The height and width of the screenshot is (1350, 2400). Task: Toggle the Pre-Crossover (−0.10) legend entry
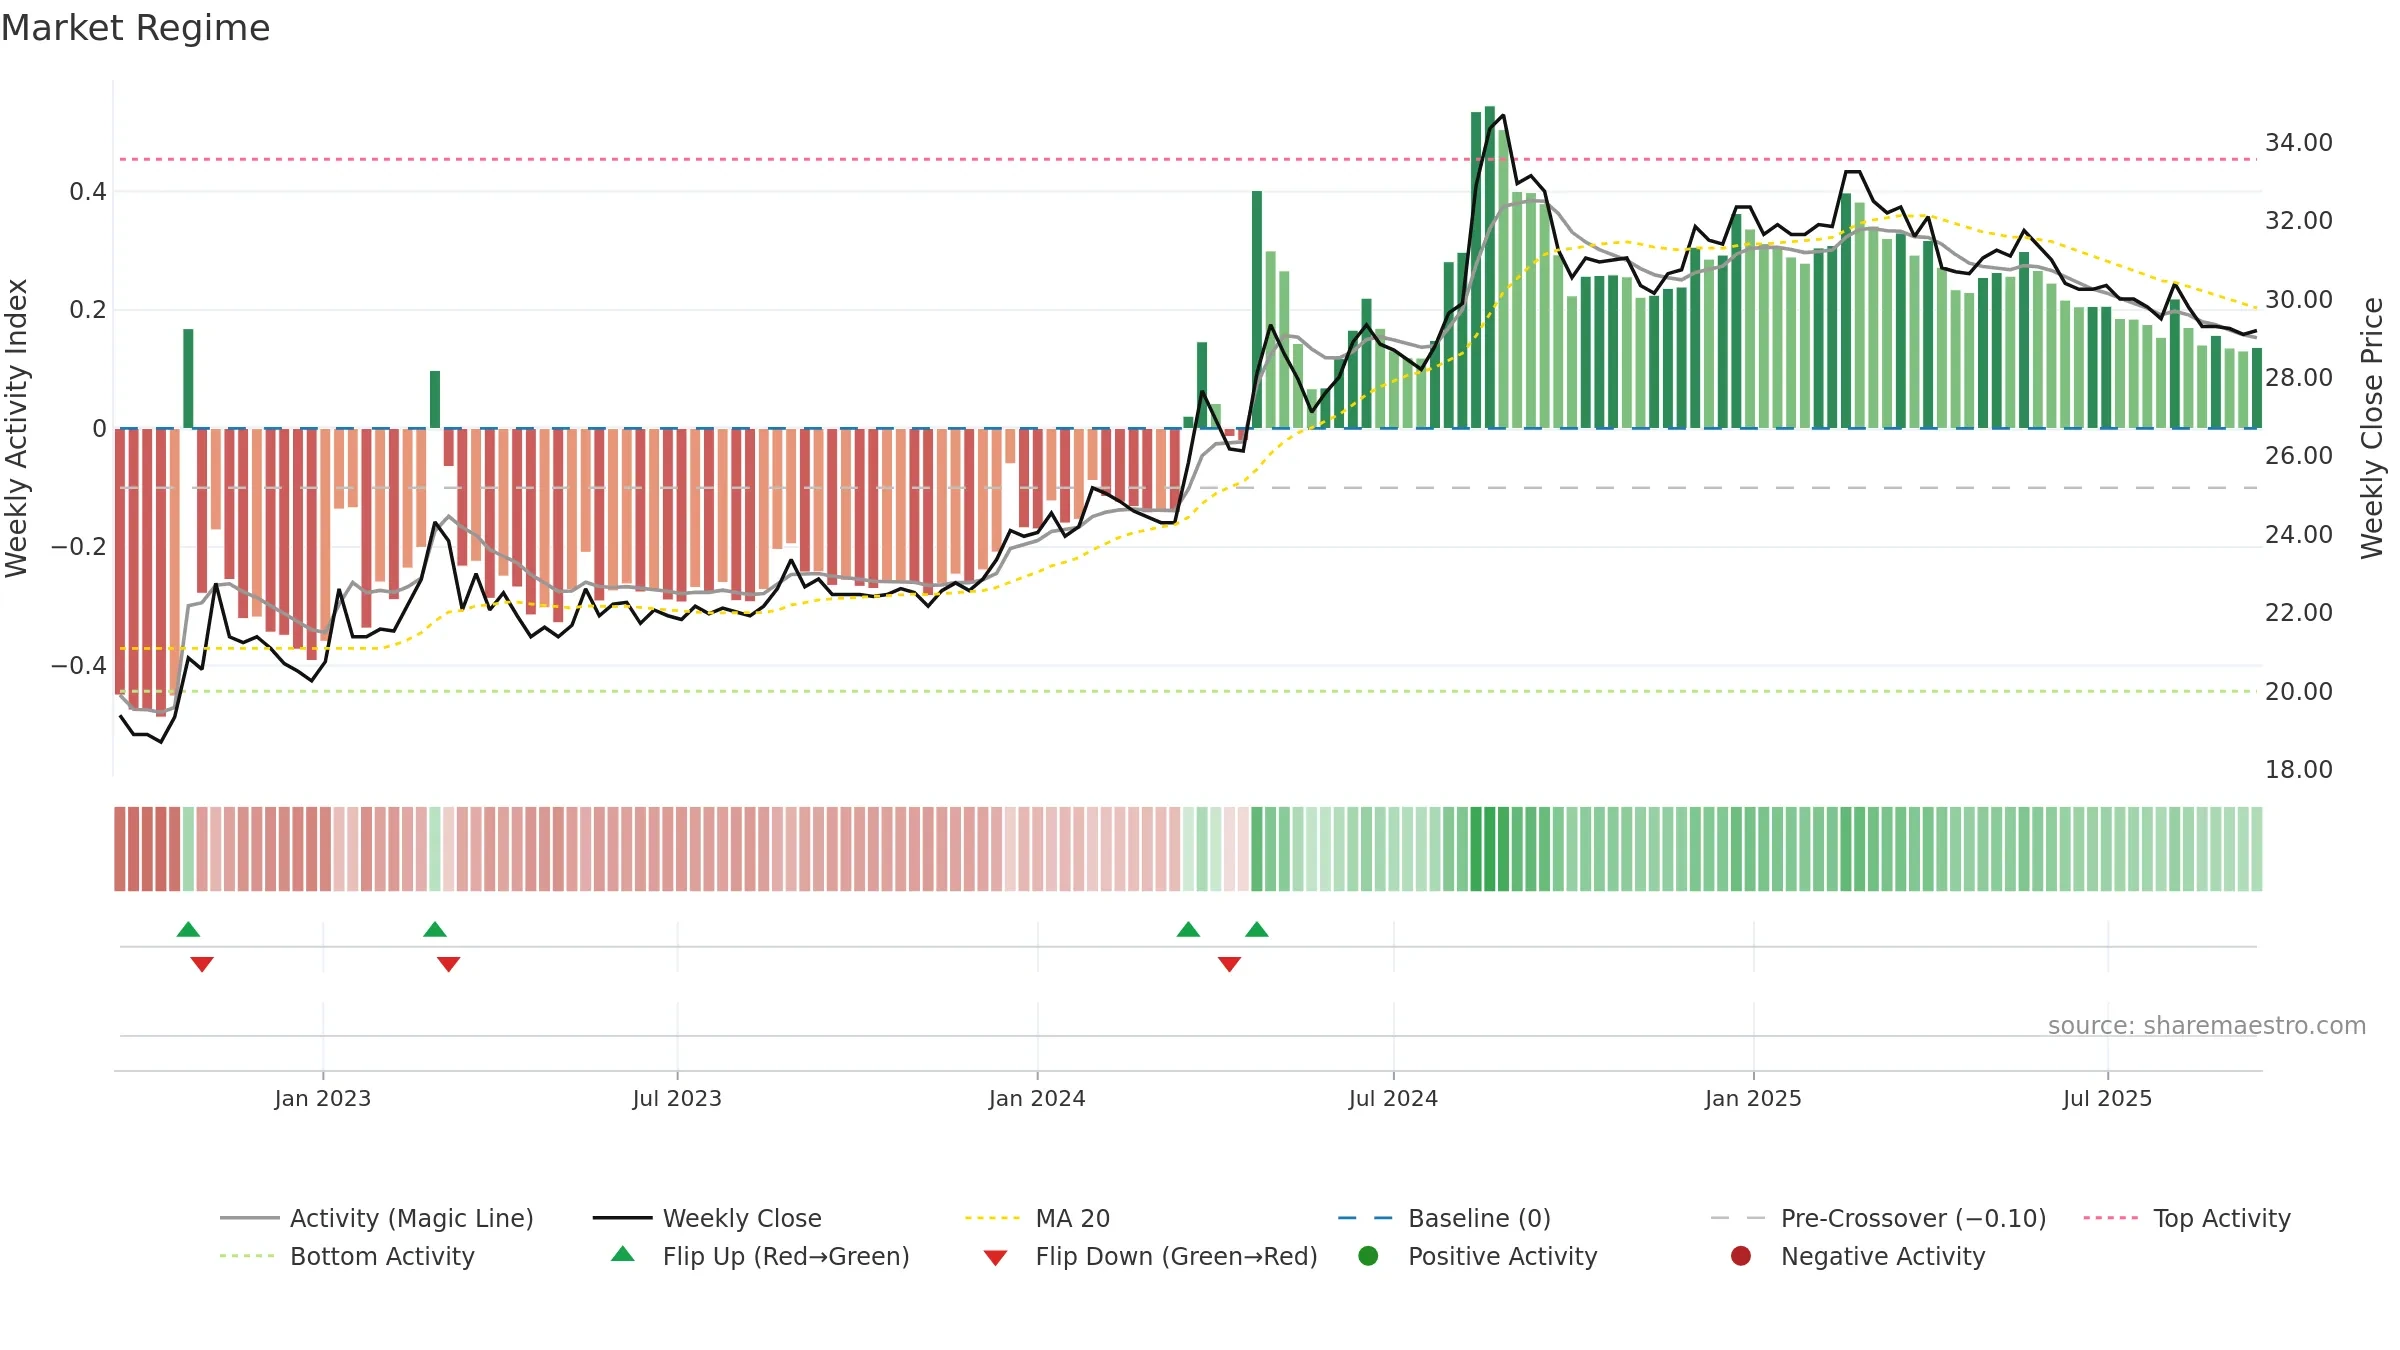click(1878, 1218)
